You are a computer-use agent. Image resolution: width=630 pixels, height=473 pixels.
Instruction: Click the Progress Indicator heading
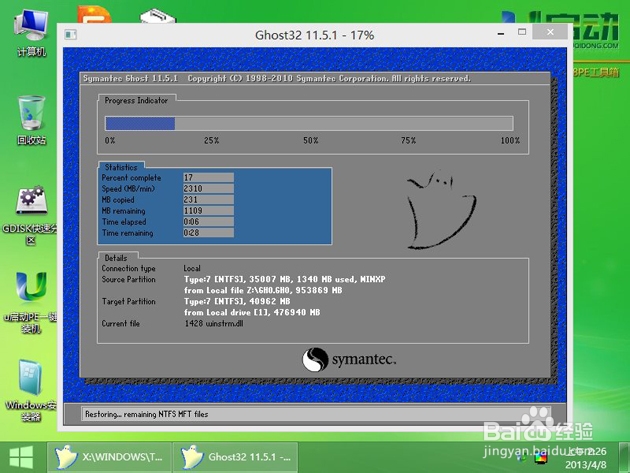coord(136,100)
